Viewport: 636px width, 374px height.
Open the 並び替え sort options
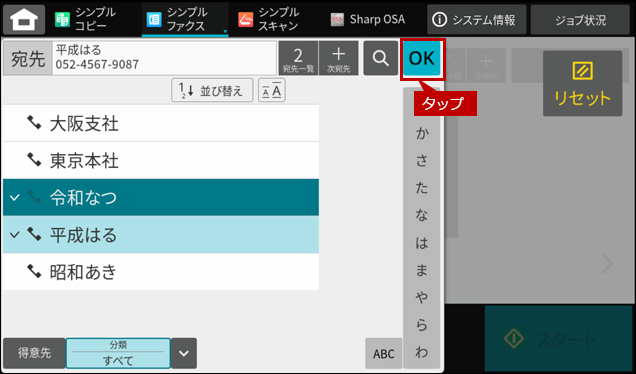point(212,90)
